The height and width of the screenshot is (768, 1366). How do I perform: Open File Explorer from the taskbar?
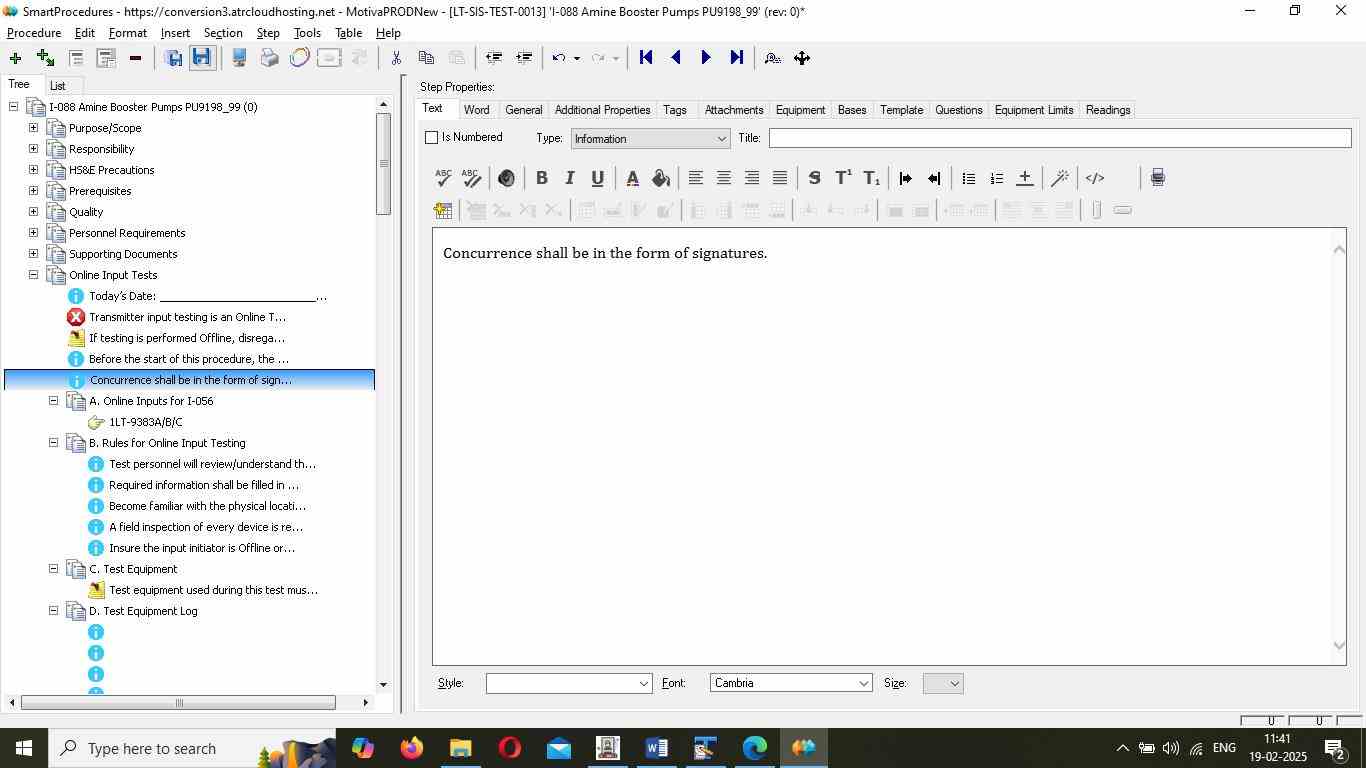pyautogui.click(x=460, y=748)
